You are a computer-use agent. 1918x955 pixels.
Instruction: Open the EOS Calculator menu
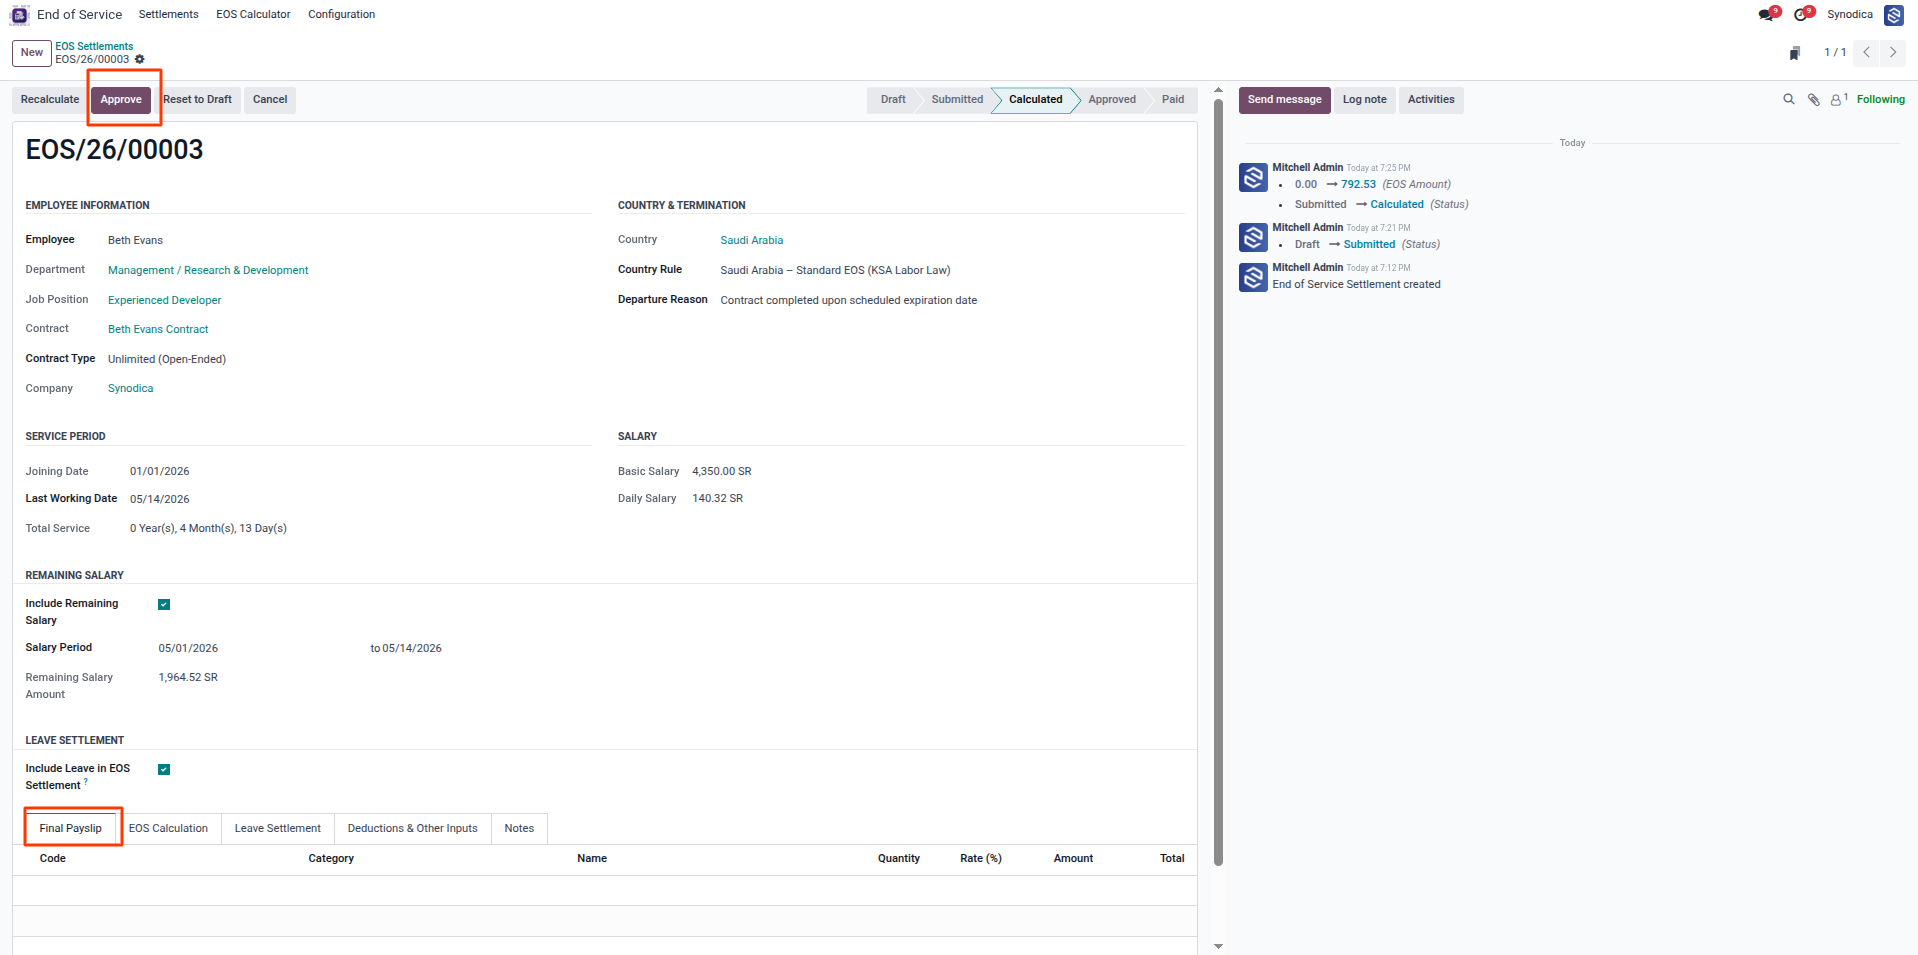[x=253, y=14]
